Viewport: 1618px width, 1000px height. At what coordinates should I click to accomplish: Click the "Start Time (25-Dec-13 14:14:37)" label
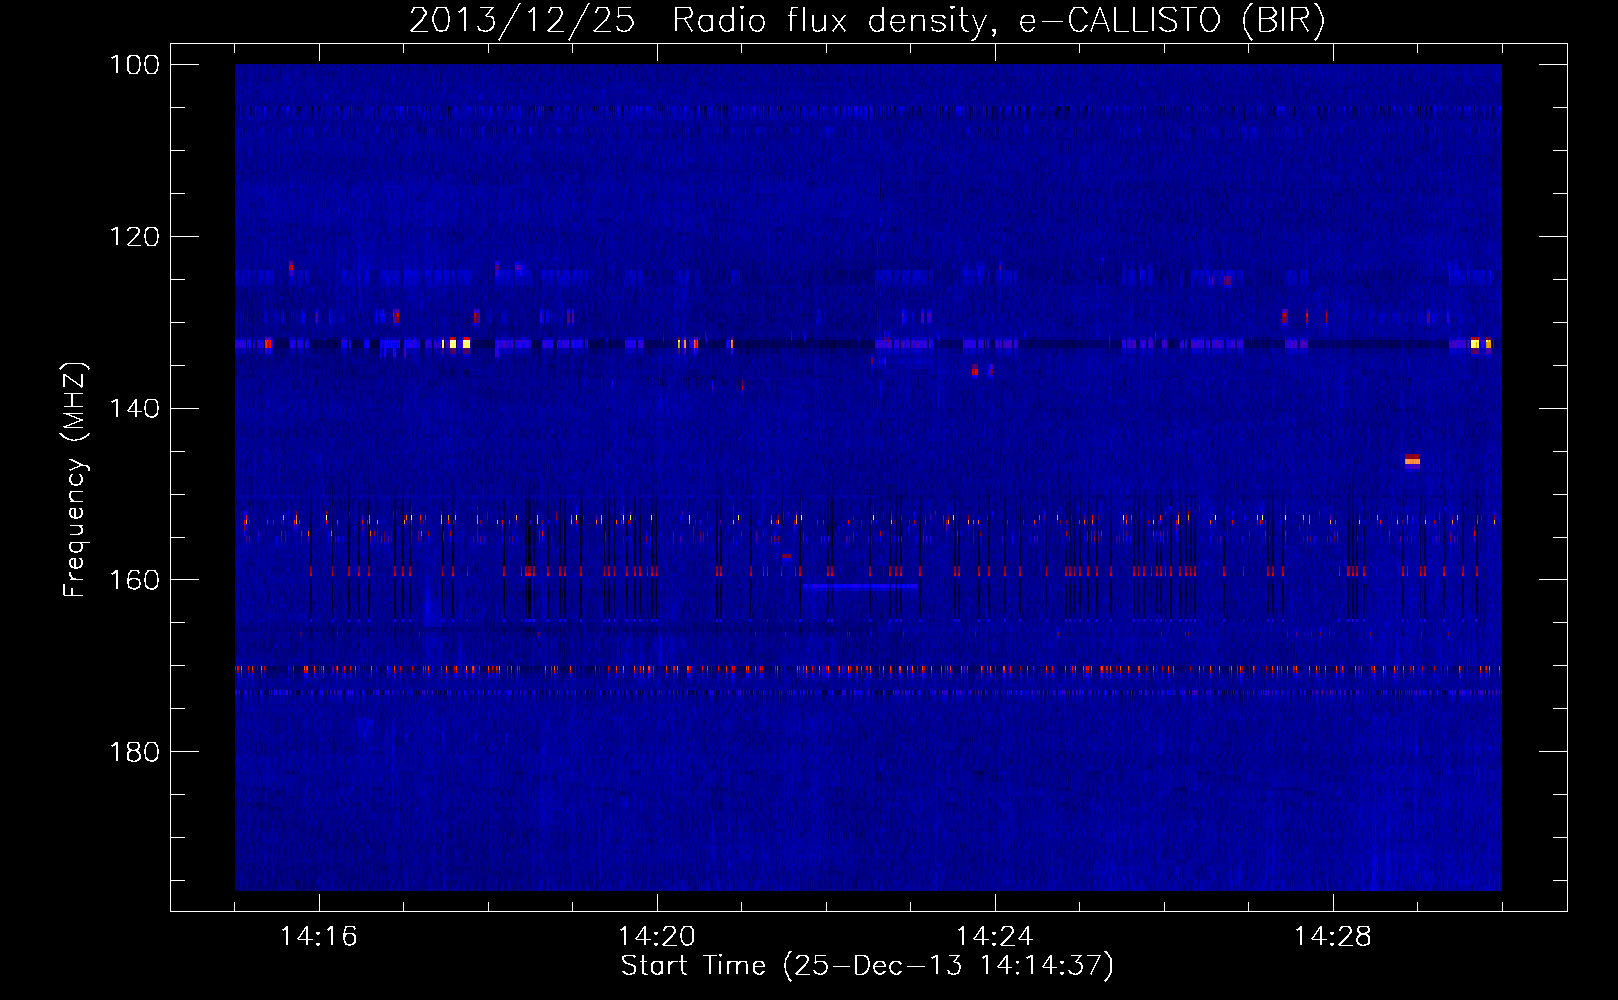click(x=867, y=966)
